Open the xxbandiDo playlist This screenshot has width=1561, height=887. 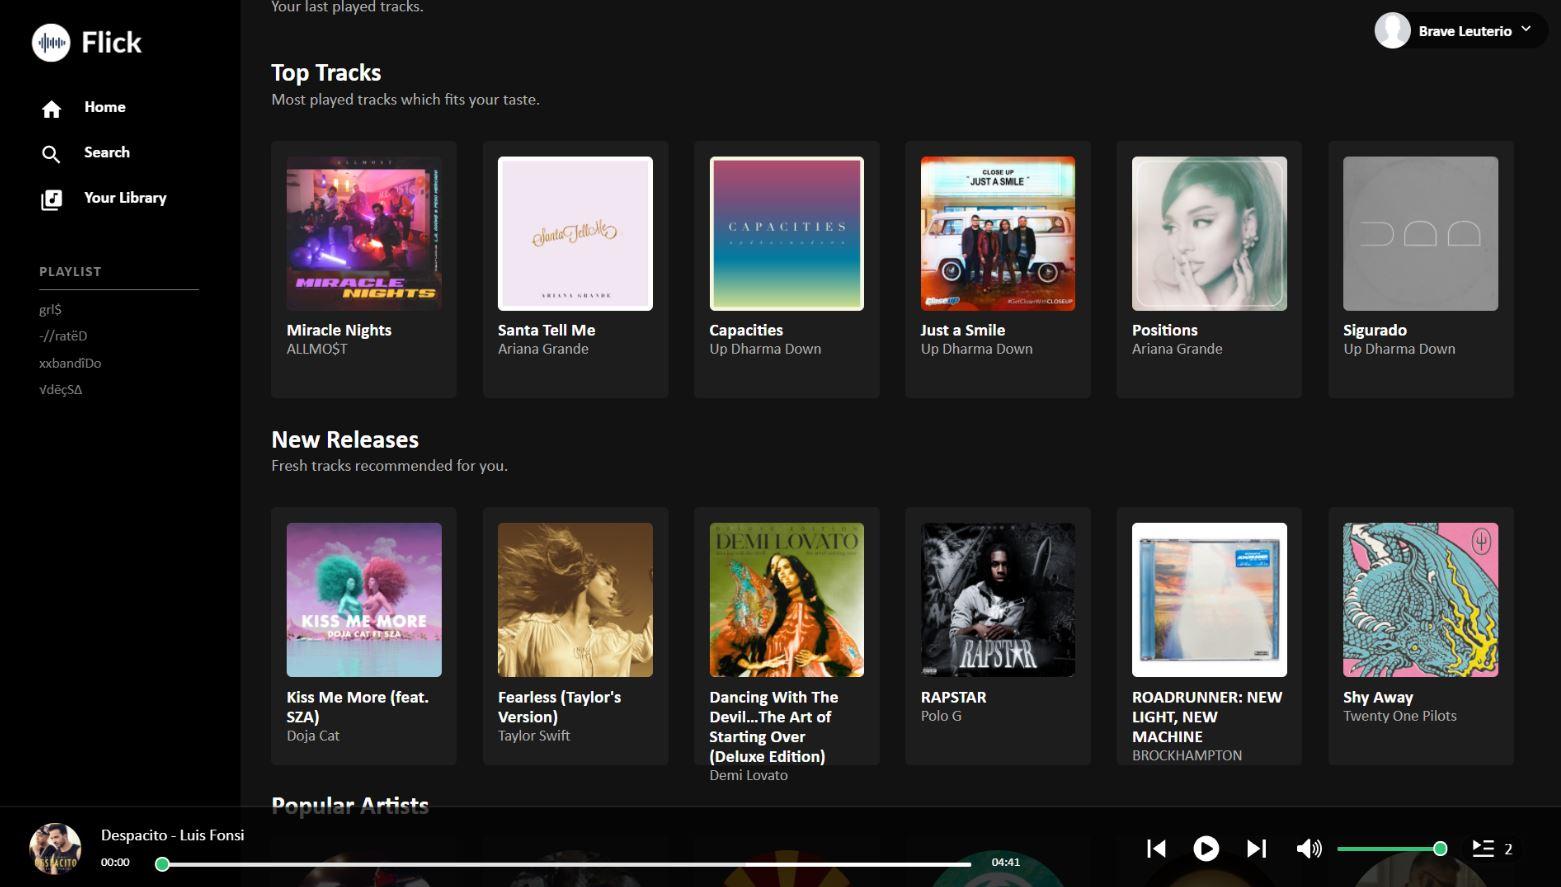pyautogui.click(x=70, y=363)
